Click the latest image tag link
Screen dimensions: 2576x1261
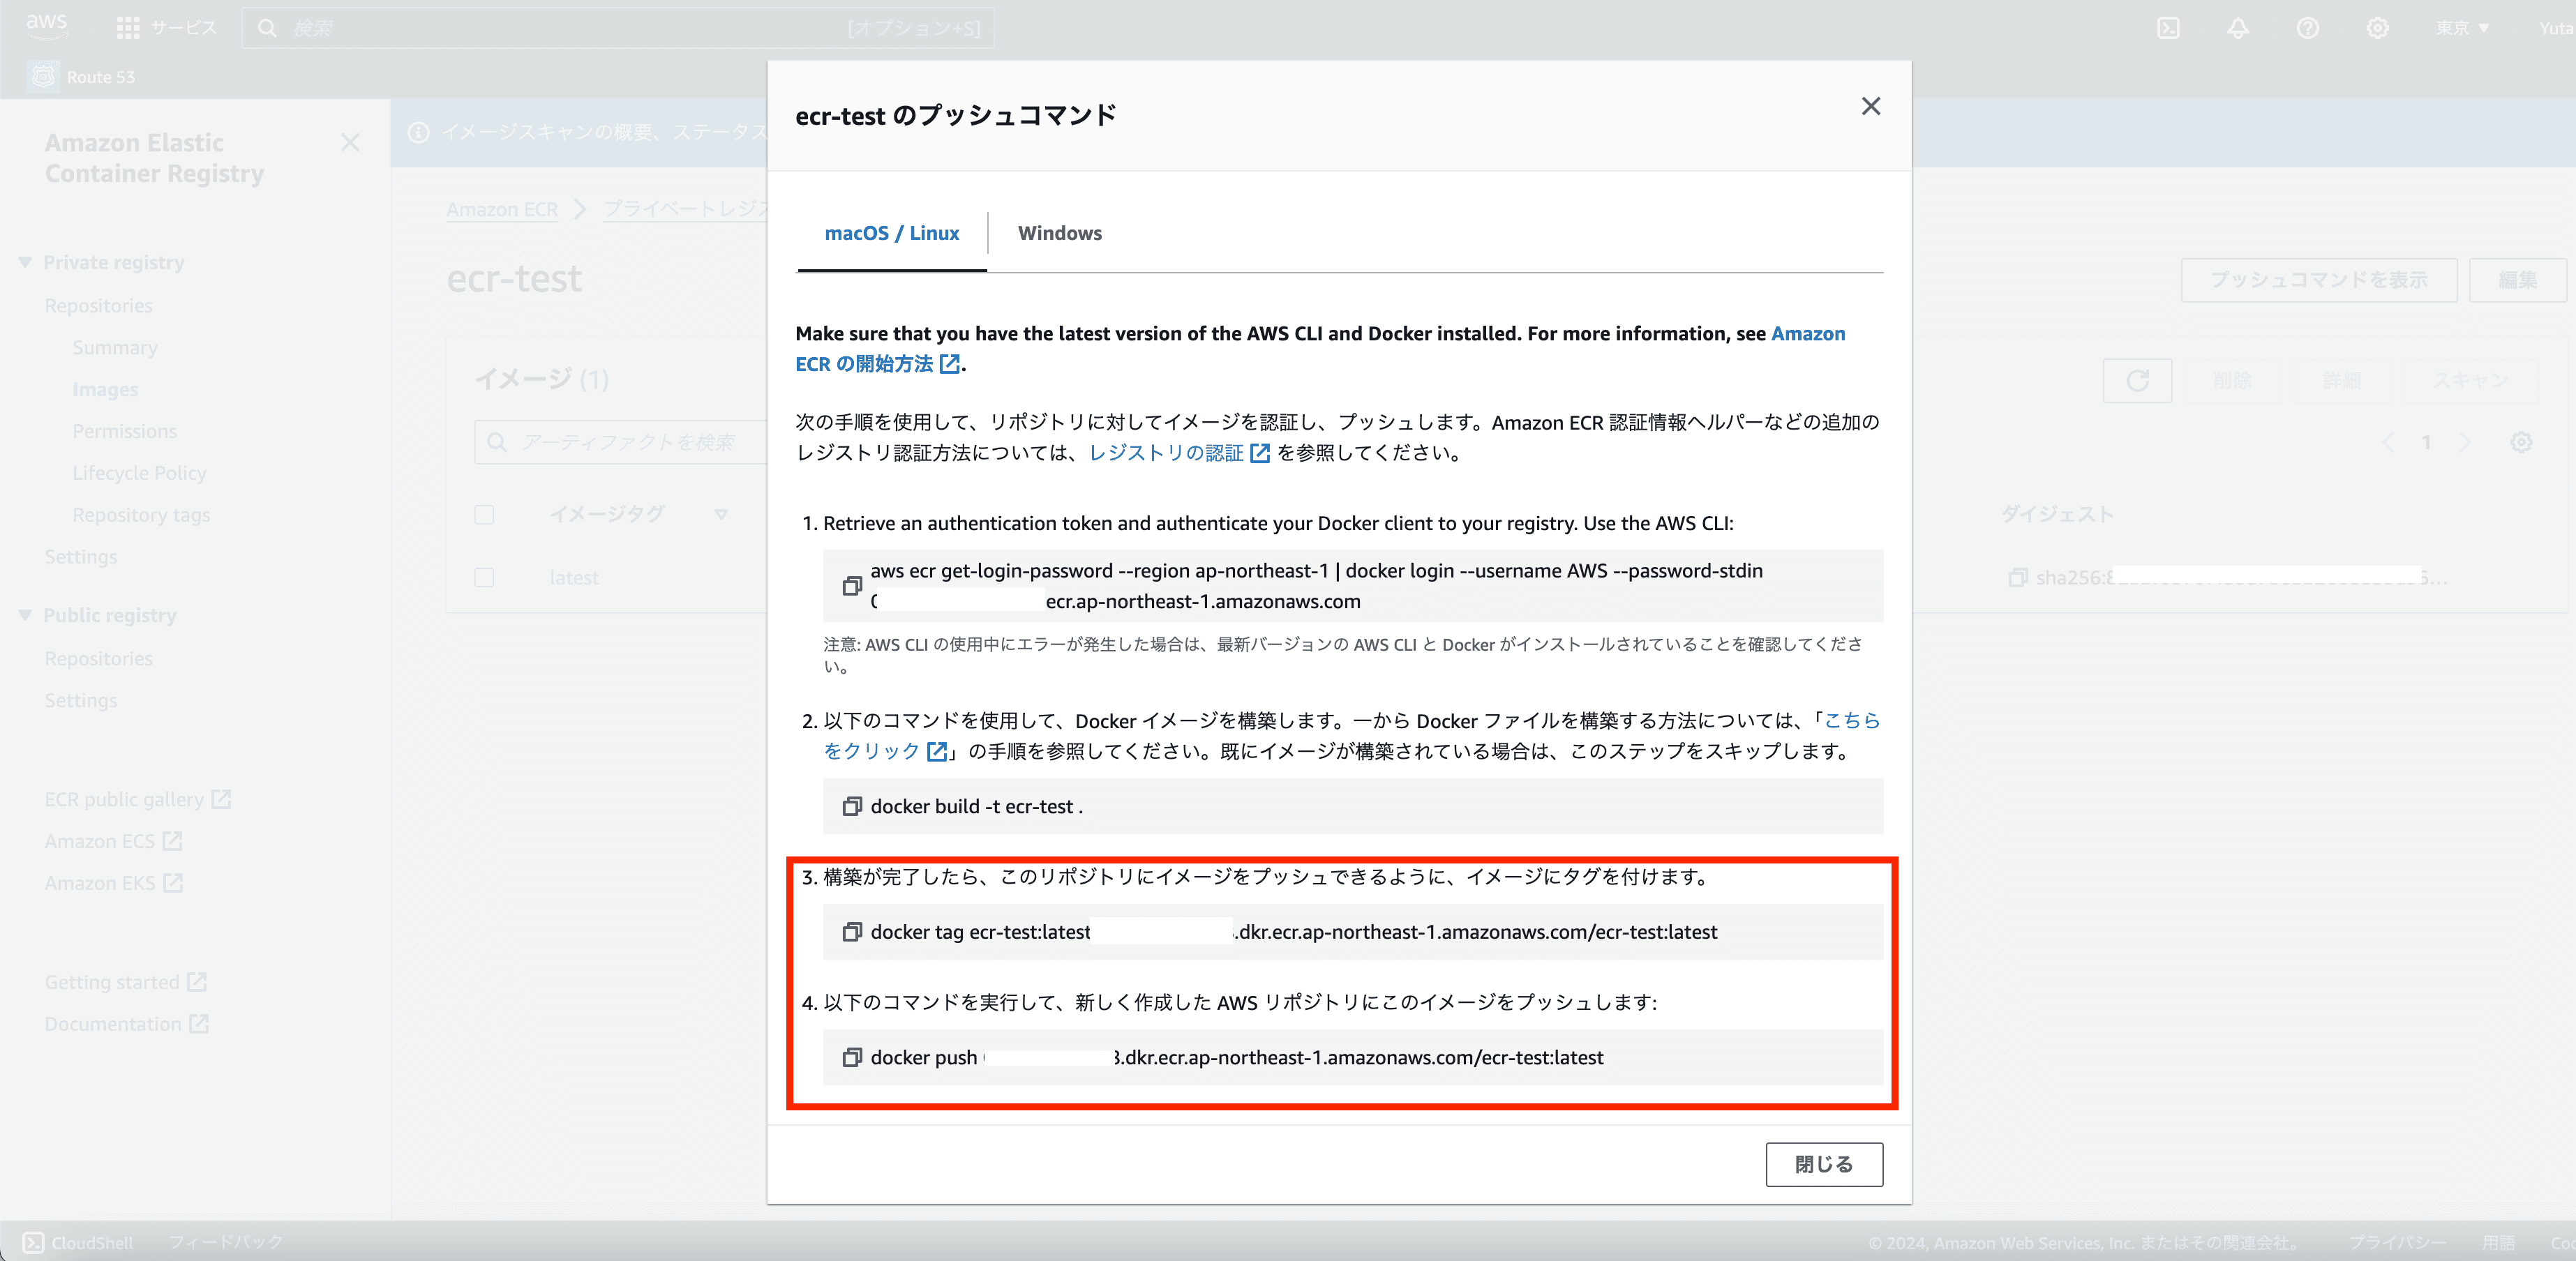point(574,578)
